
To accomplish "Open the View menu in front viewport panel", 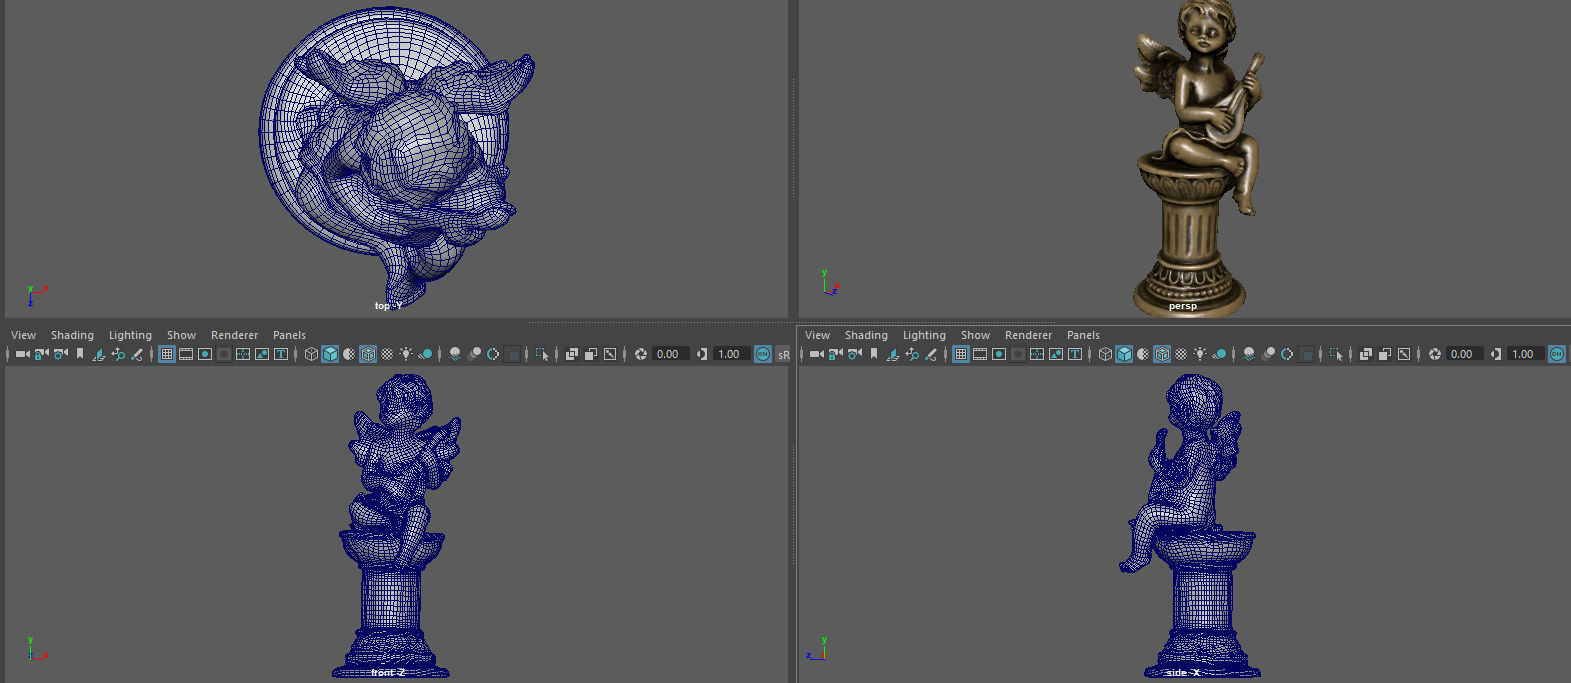I will click(23, 335).
